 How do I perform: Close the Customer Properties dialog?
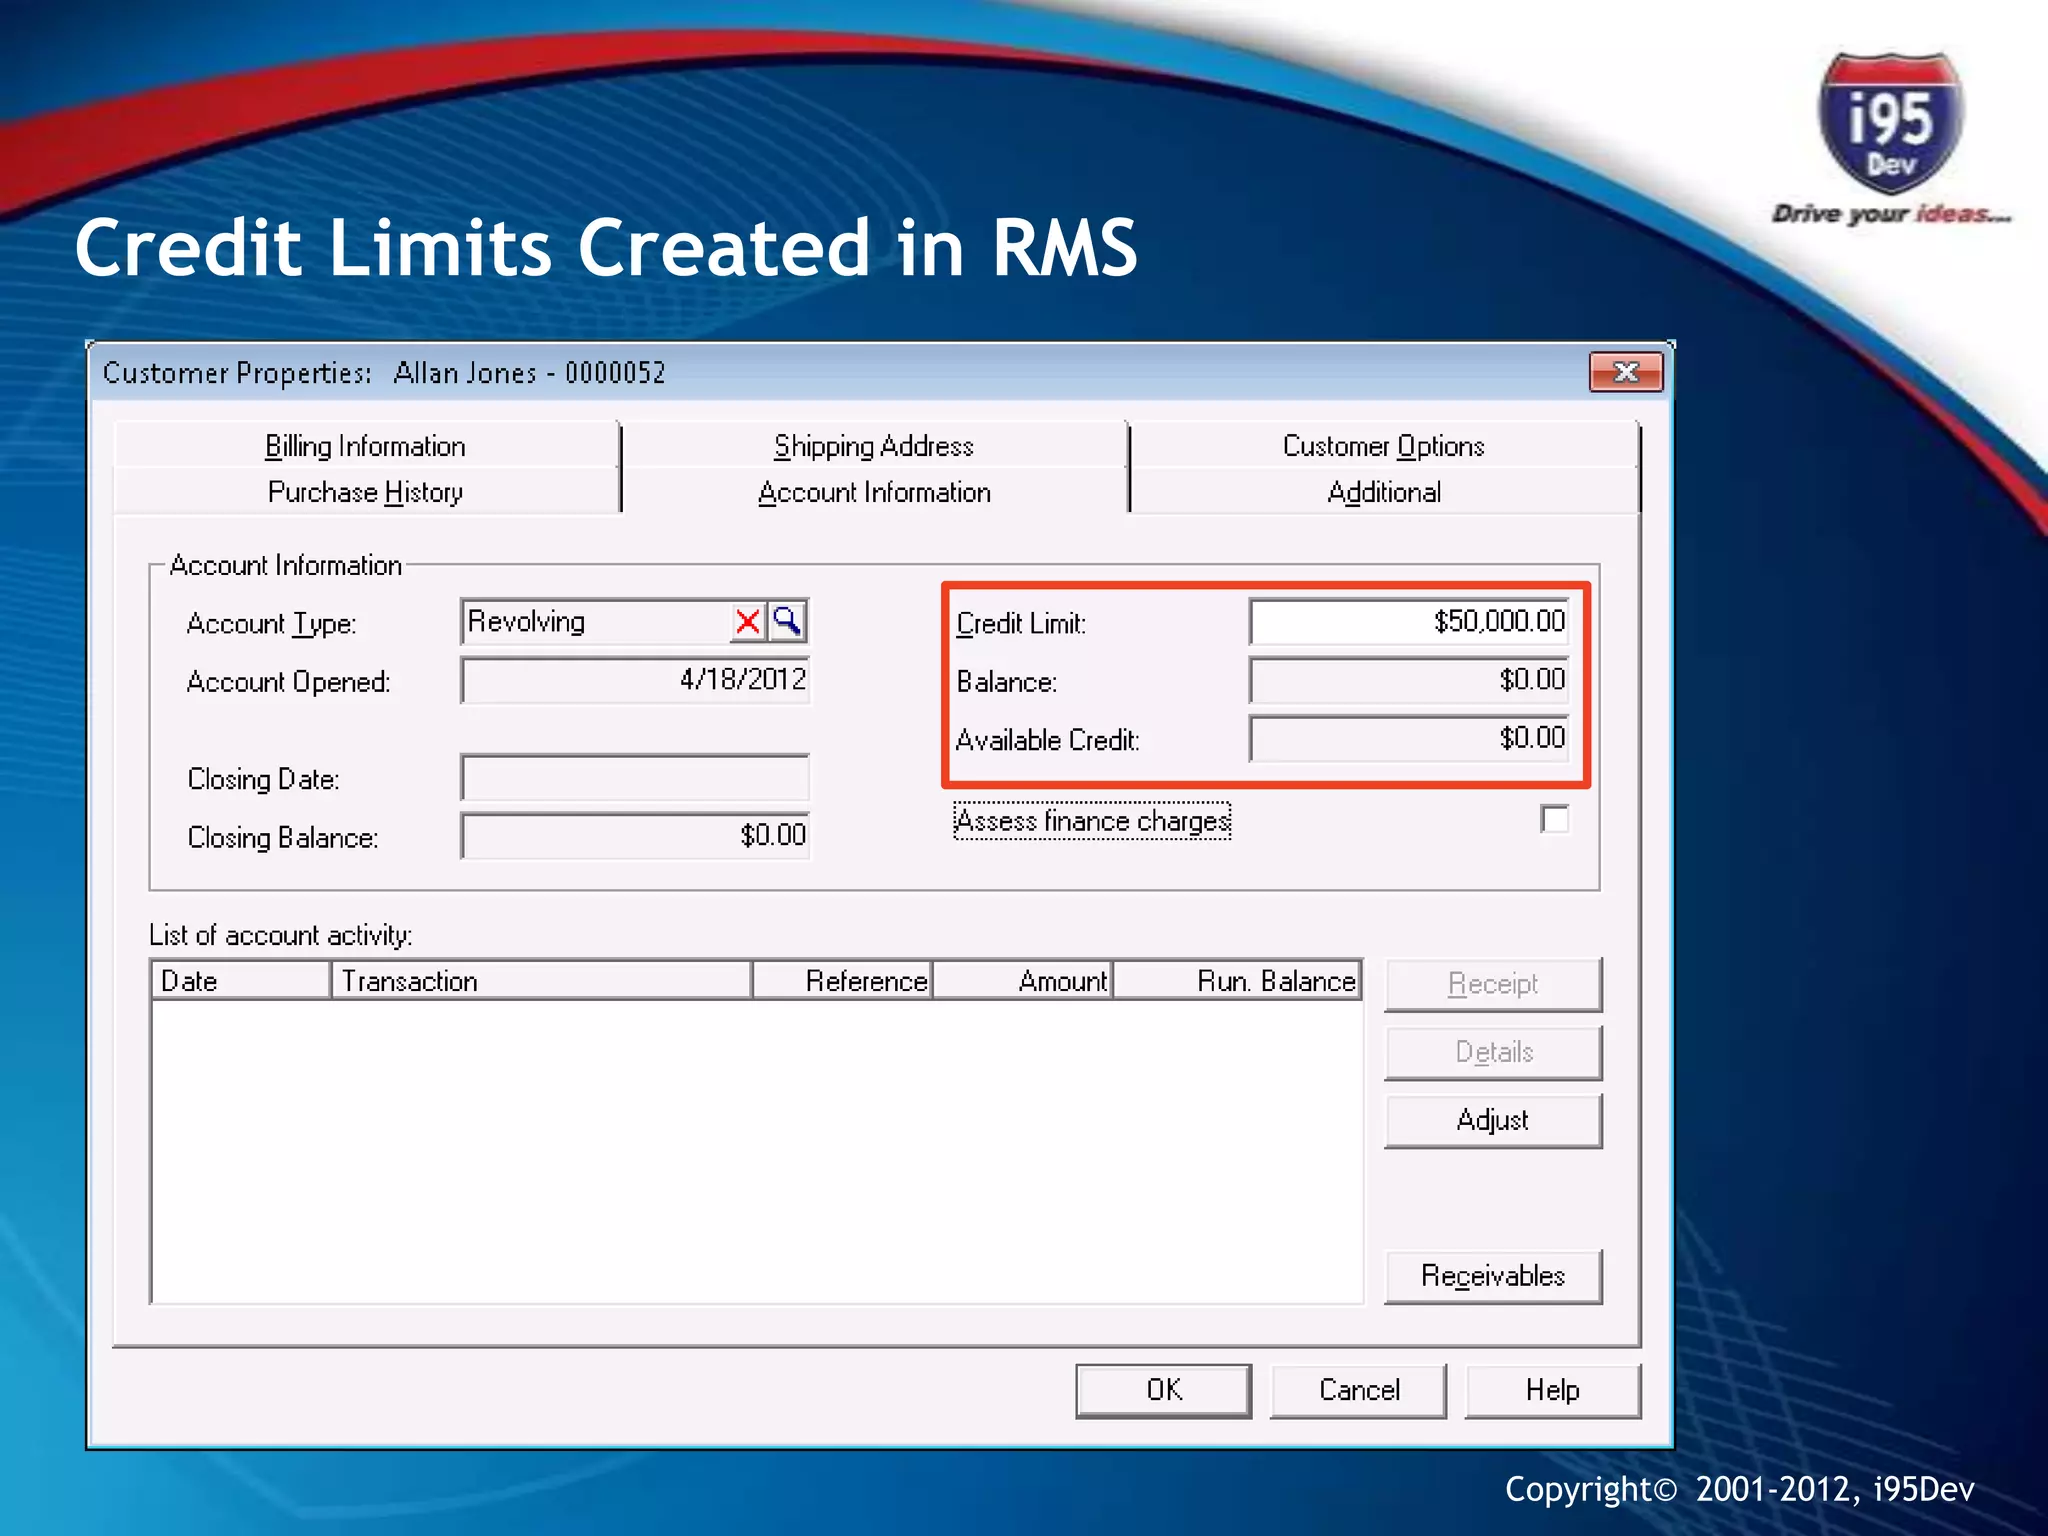(1625, 373)
